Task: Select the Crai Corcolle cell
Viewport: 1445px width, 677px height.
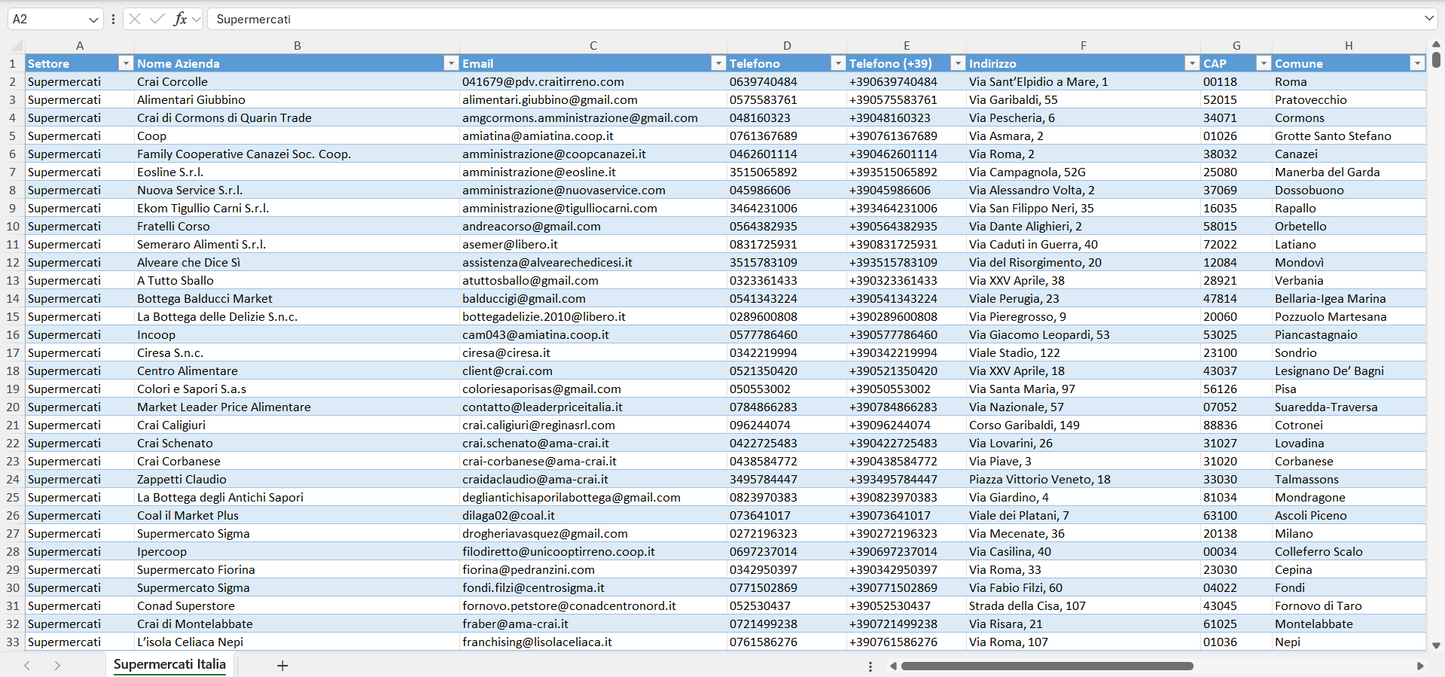Action: point(297,82)
